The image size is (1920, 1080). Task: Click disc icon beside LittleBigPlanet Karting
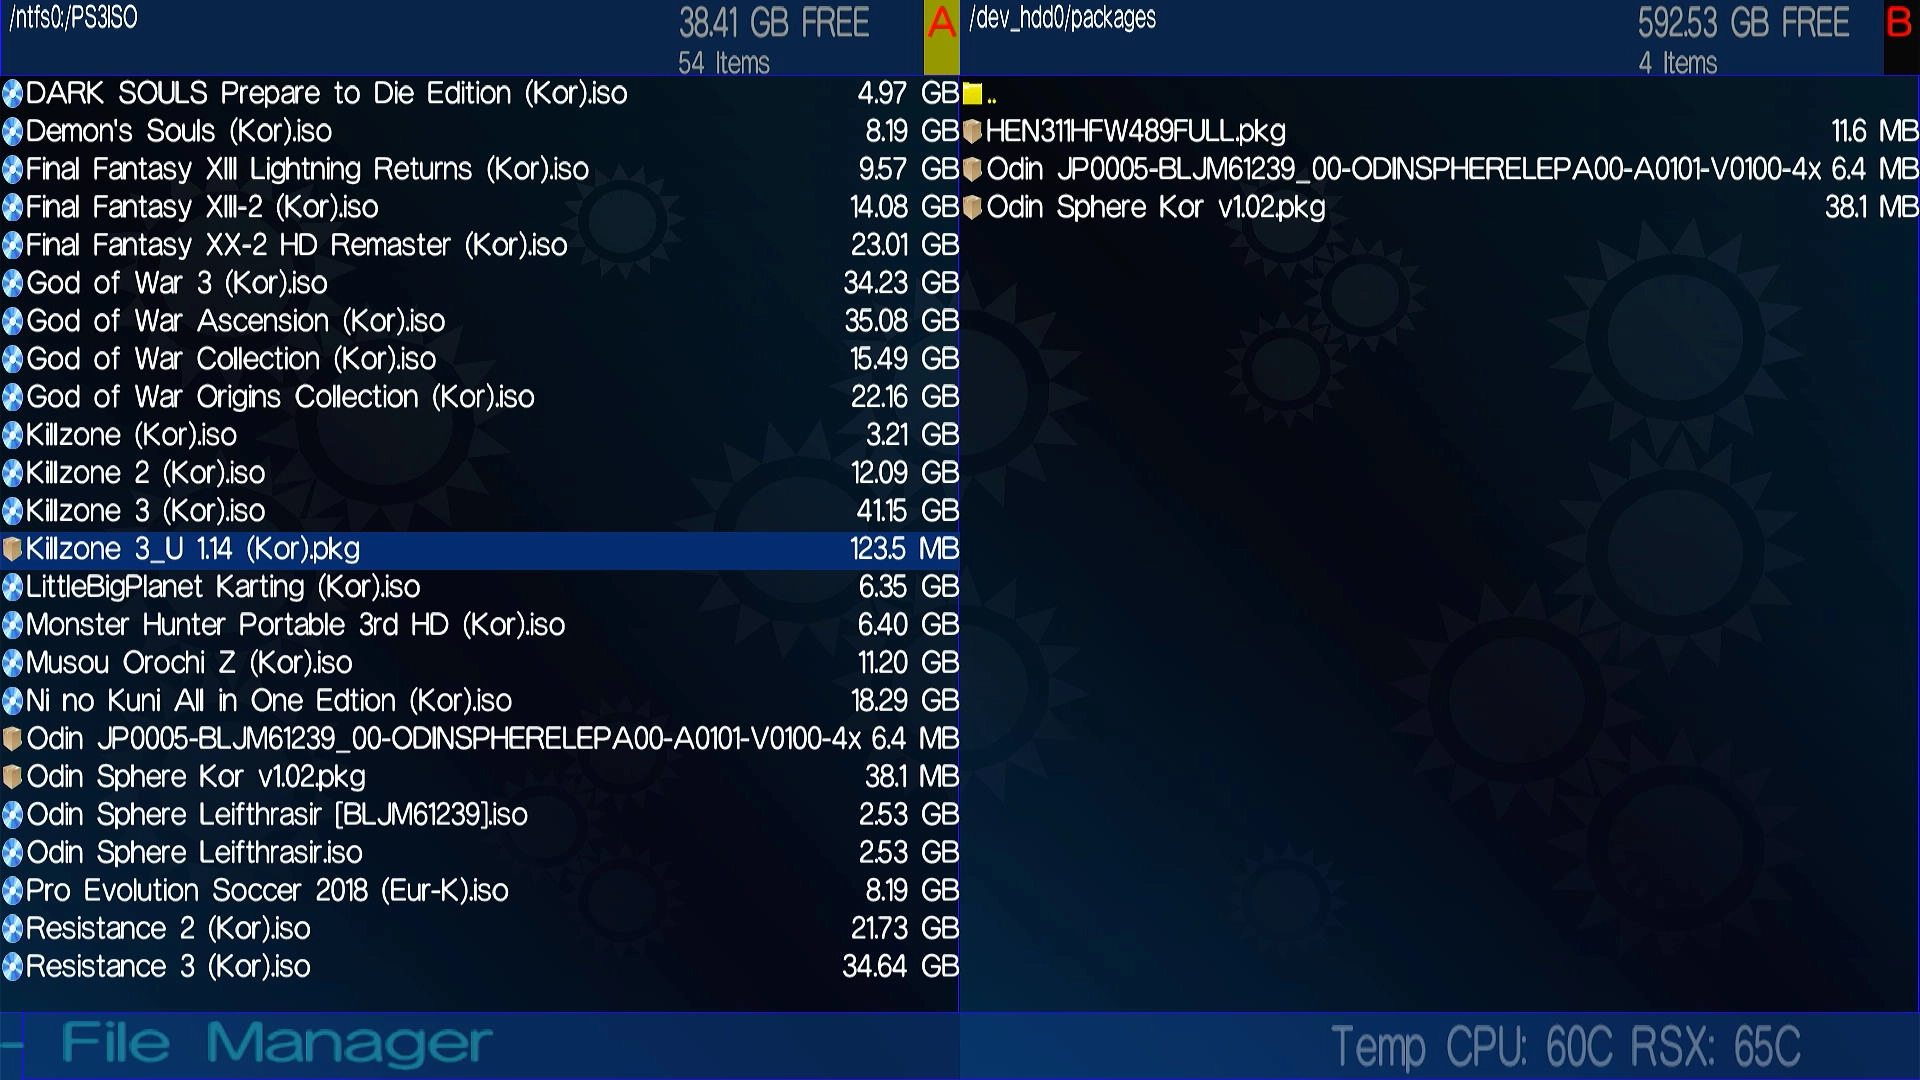click(x=13, y=588)
